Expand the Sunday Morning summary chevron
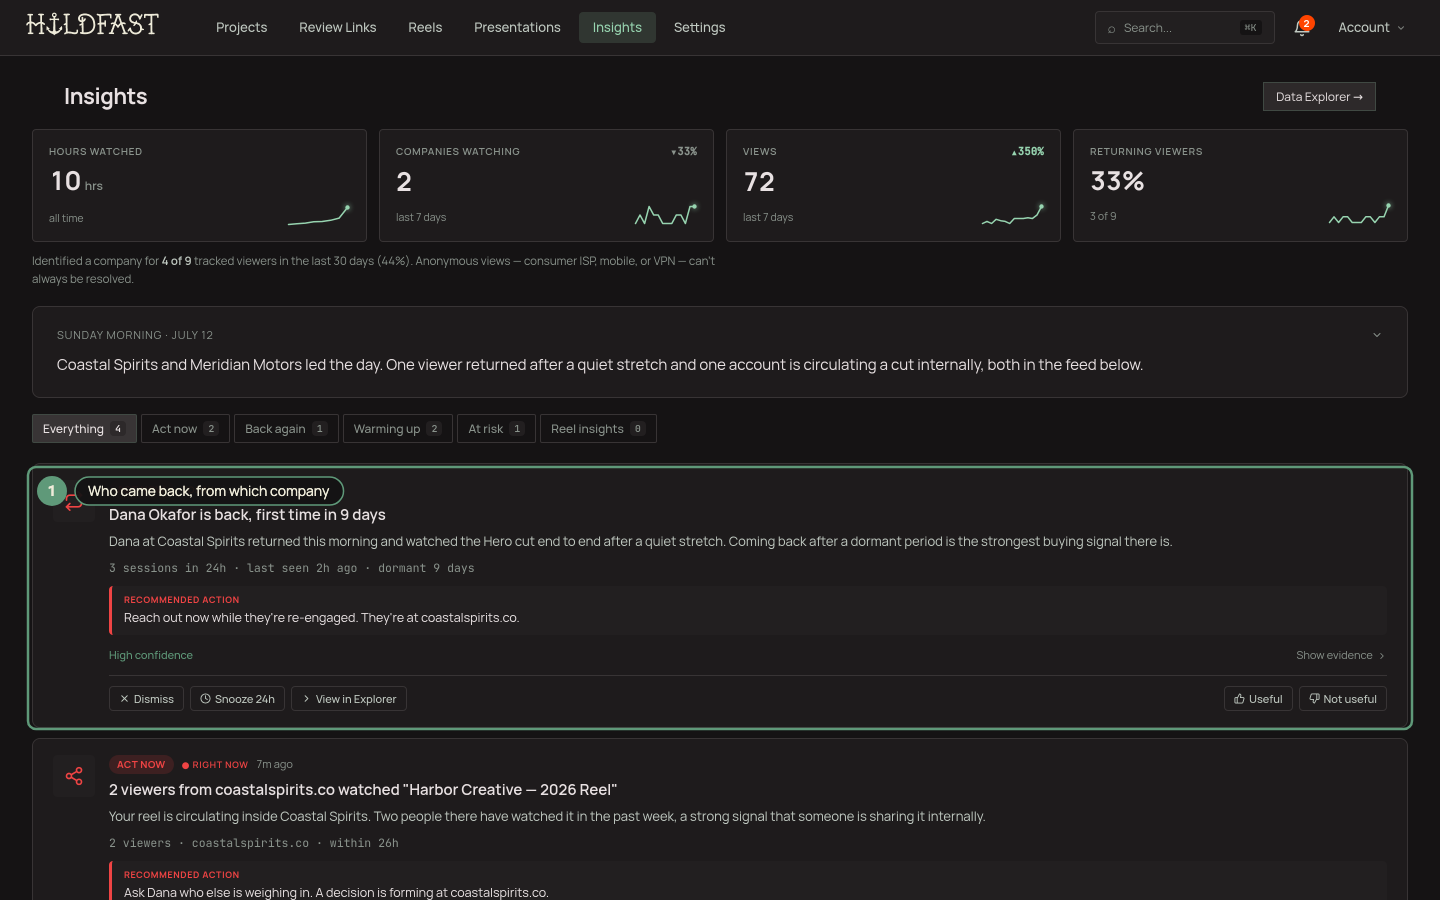 point(1377,335)
